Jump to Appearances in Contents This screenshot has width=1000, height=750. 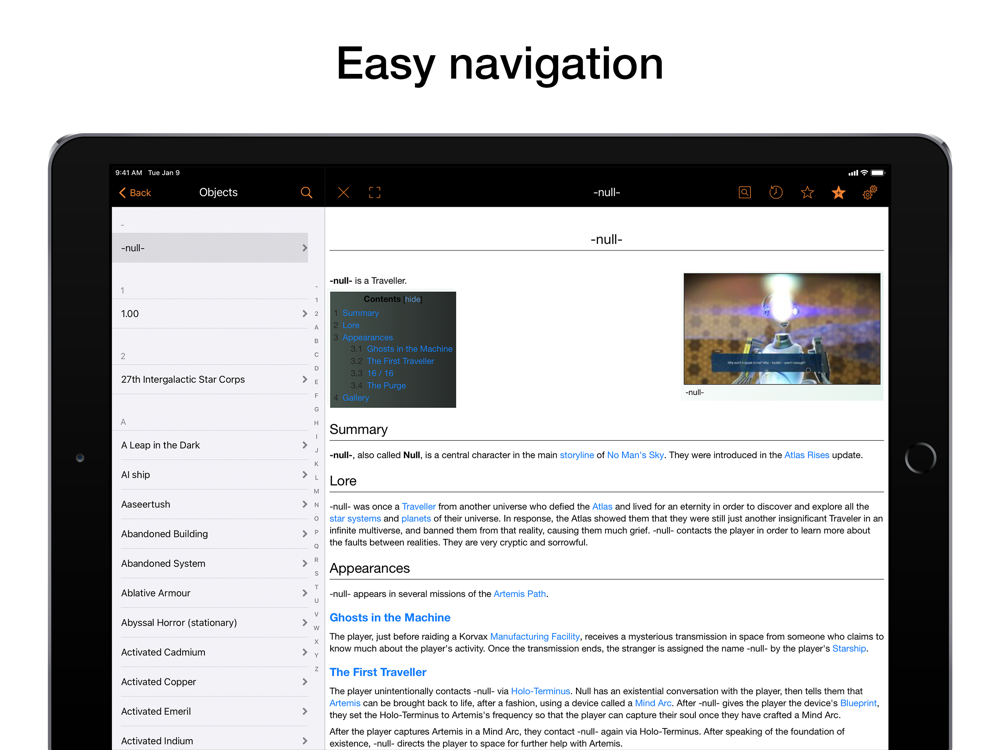[367, 337]
